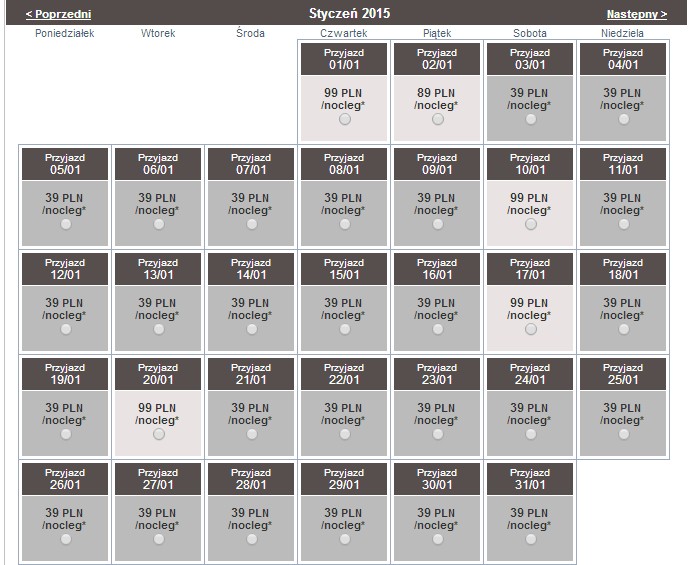Image resolution: width=695 pixels, height=565 pixels.
Task: Click the 99 PLN price on 01/01
Action: (x=343, y=93)
